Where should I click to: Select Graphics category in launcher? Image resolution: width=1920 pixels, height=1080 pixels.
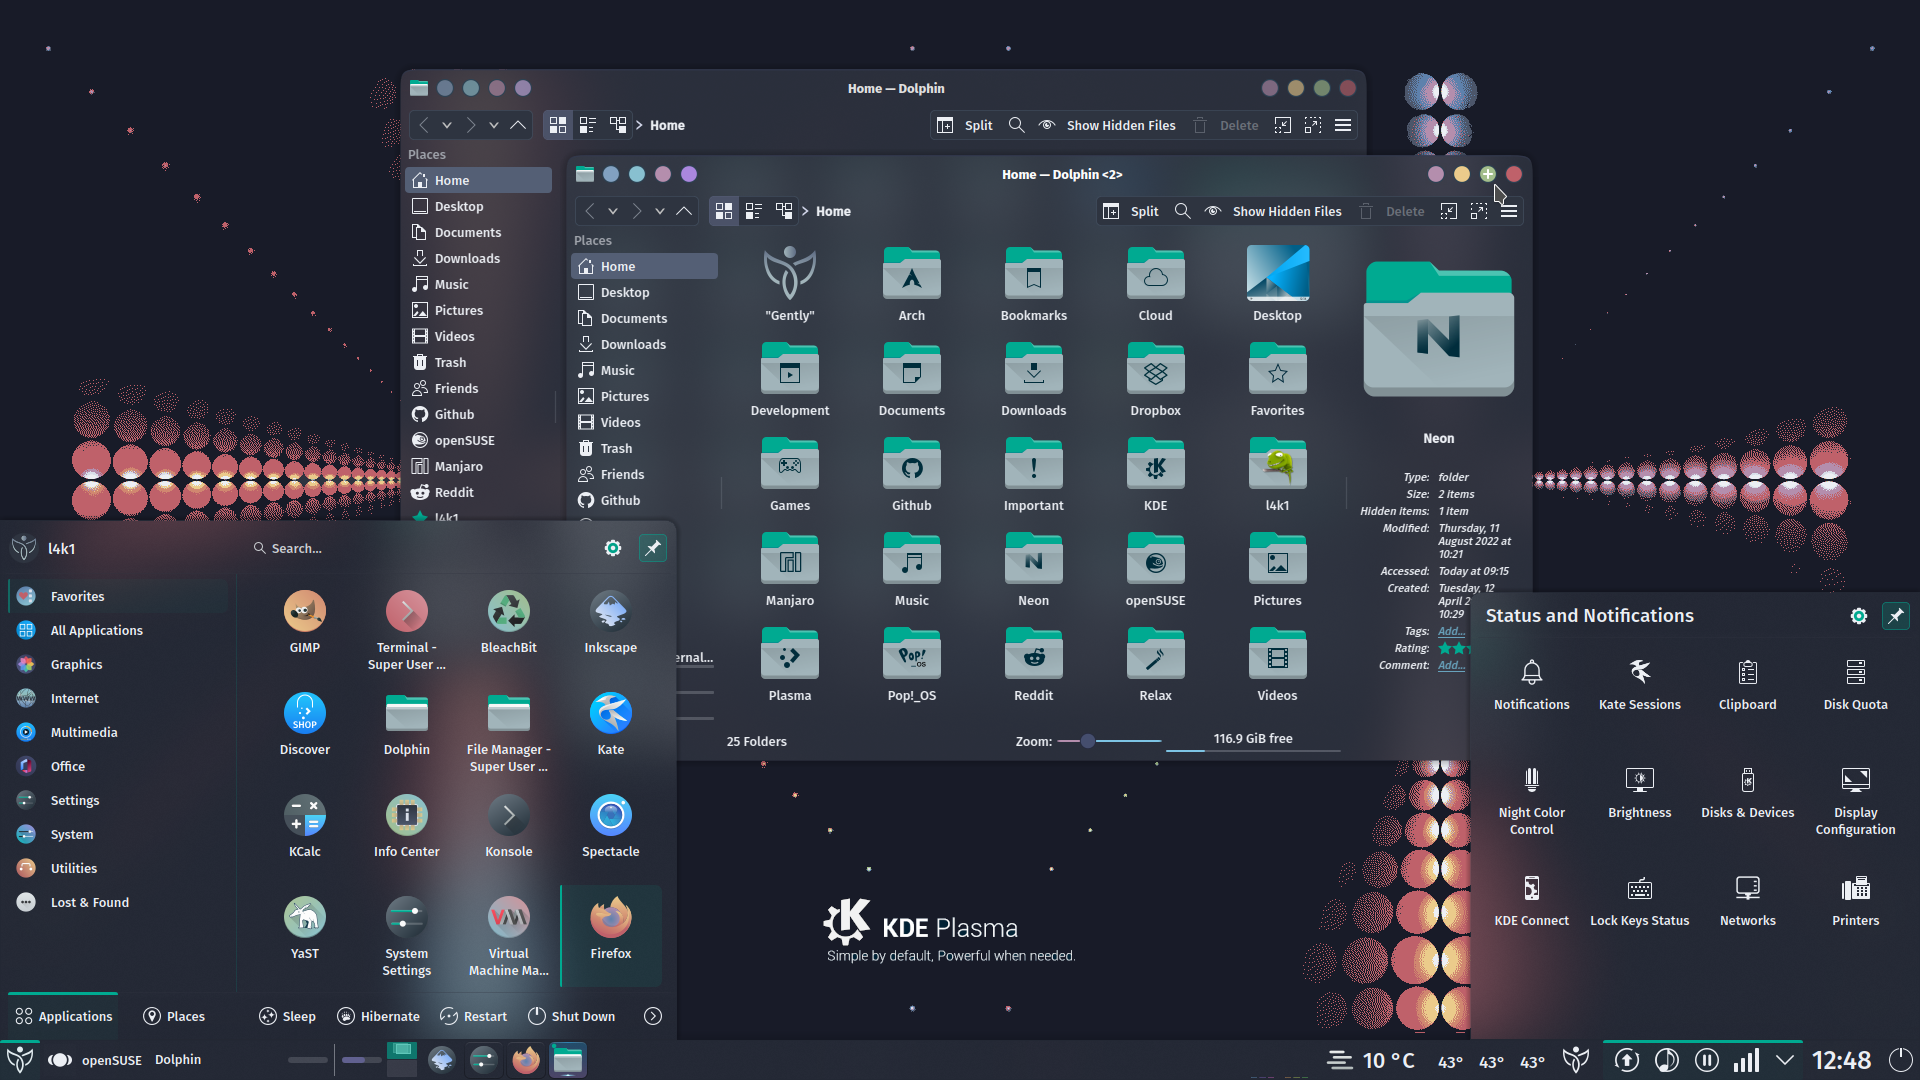coord(118,664)
